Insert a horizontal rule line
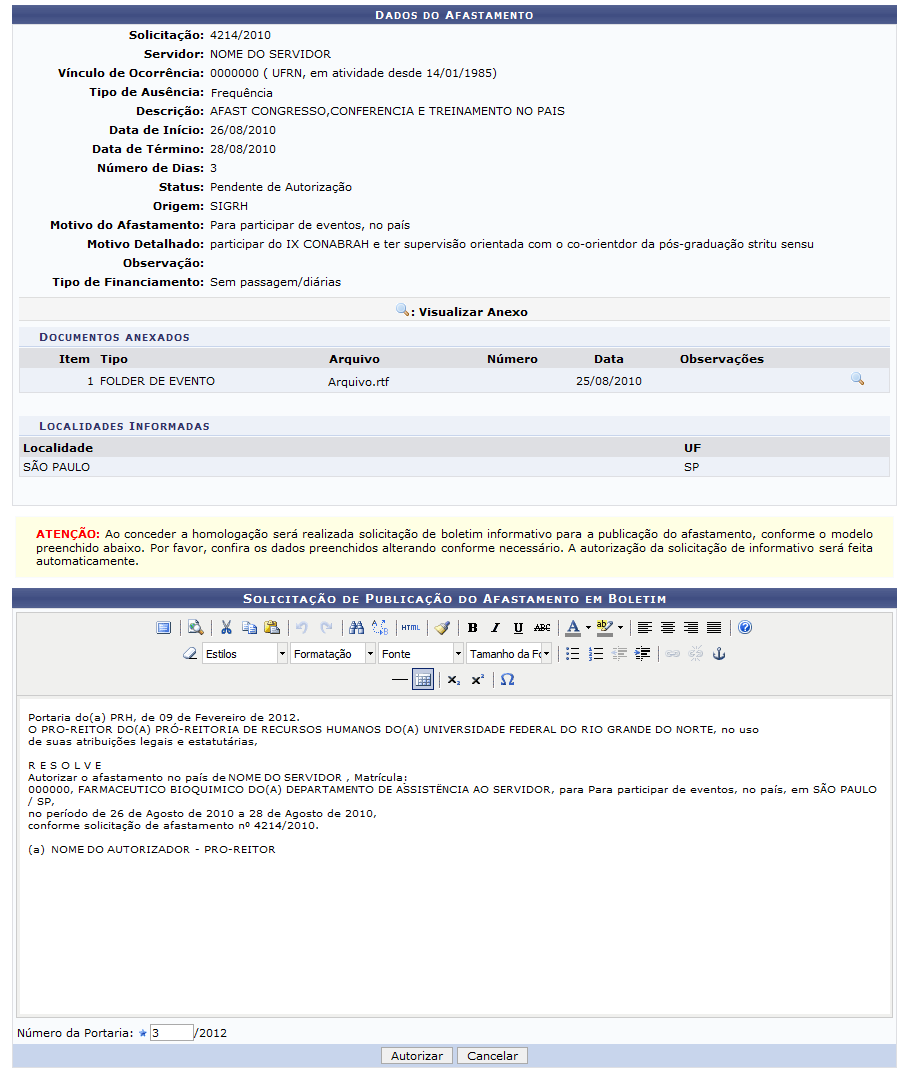The height and width of the screenshot is (1084, 913). point(400,680)
